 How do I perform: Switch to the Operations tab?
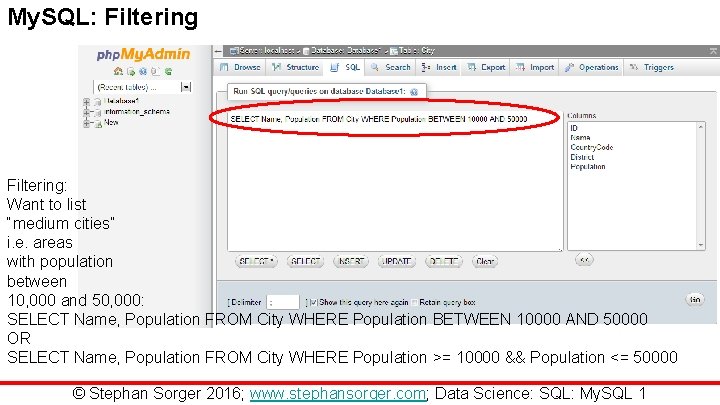[592, 67]
